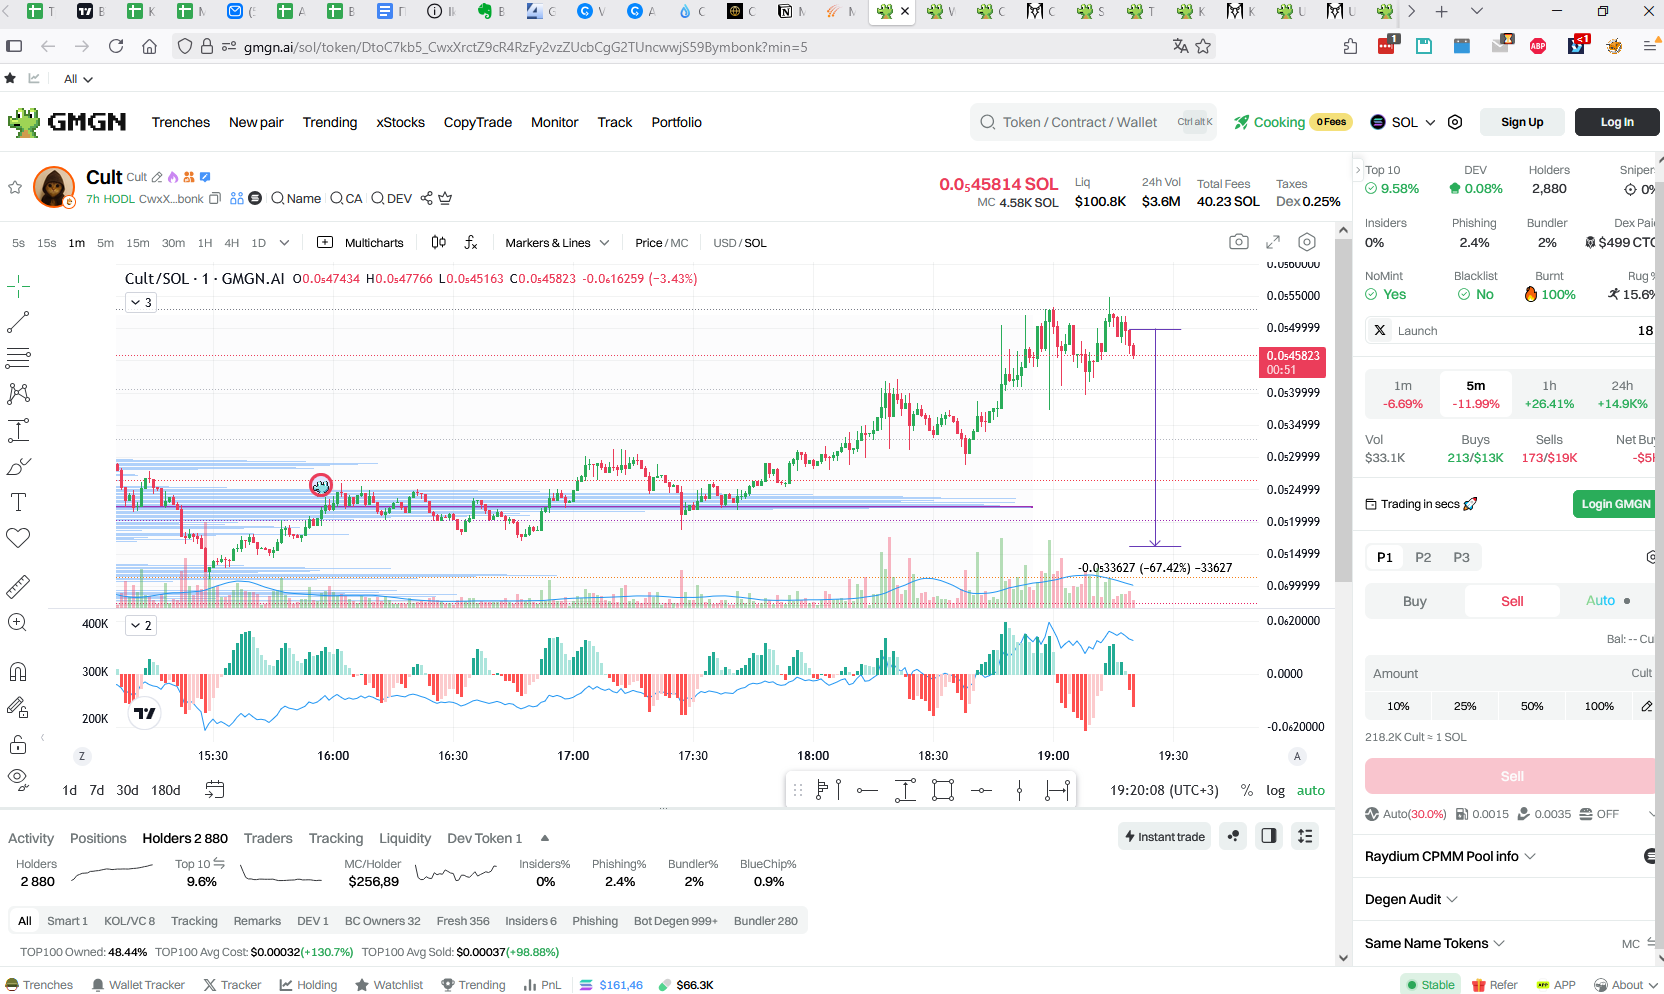The image size is (1664, 994).
Task: Switch chart to Price / MC mode
Action: coord(662,243)
